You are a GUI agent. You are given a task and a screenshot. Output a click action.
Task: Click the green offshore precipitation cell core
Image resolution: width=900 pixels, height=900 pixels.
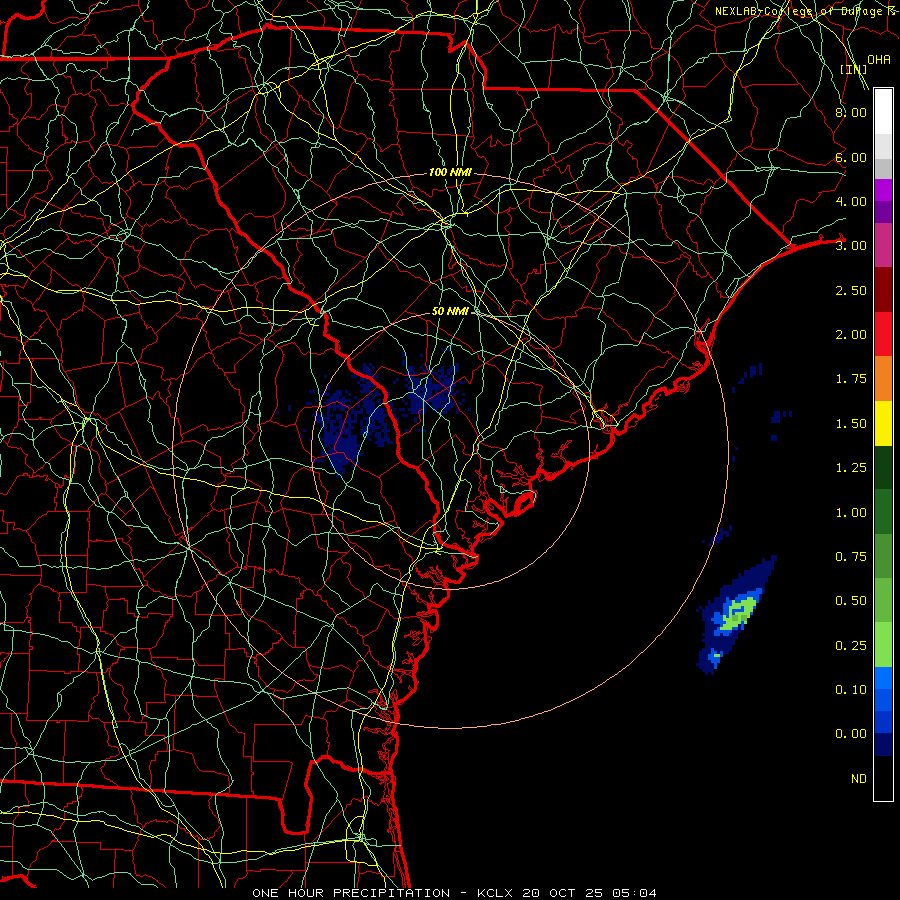[x=737, y=616]
